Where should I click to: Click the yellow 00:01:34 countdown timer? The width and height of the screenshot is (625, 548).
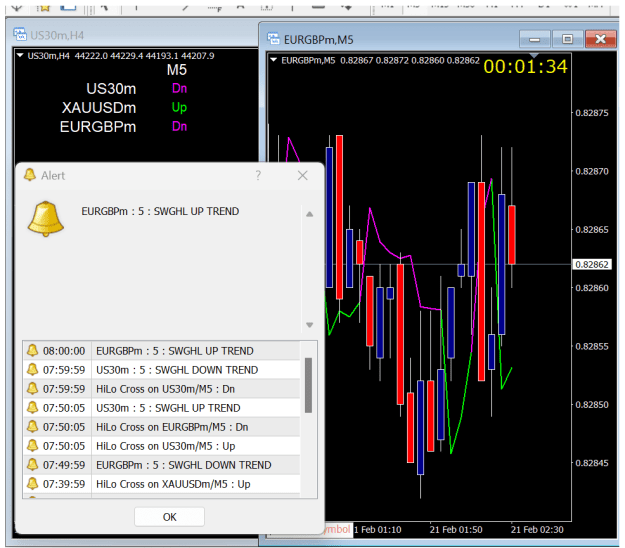[x=525, y=67]
